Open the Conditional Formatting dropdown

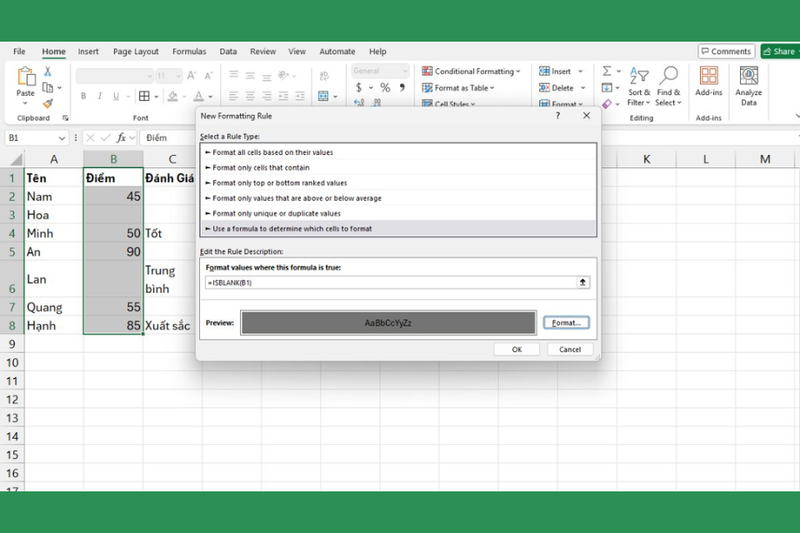pos(471,71)
